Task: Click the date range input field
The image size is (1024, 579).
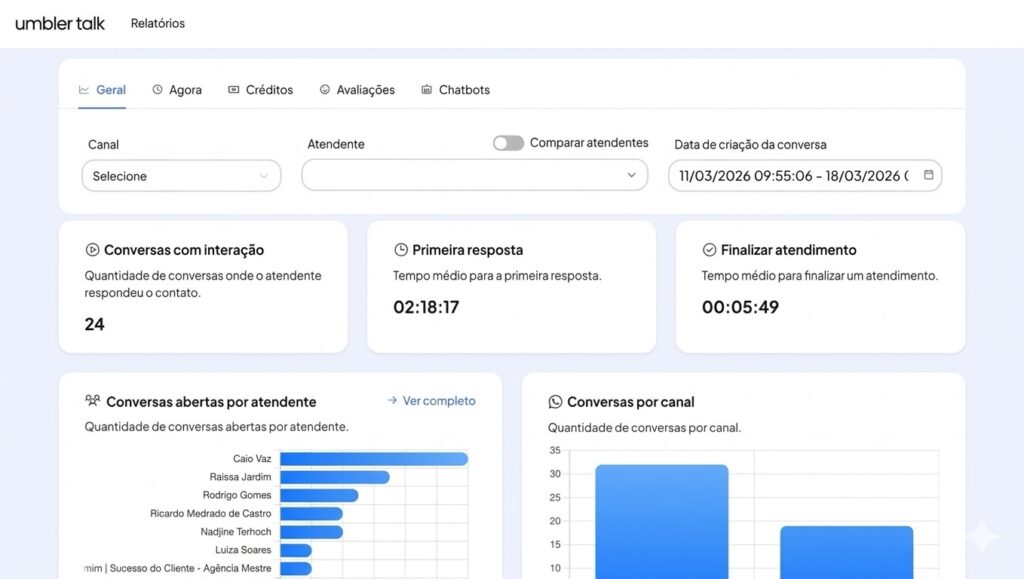Action: pos(805,176)
